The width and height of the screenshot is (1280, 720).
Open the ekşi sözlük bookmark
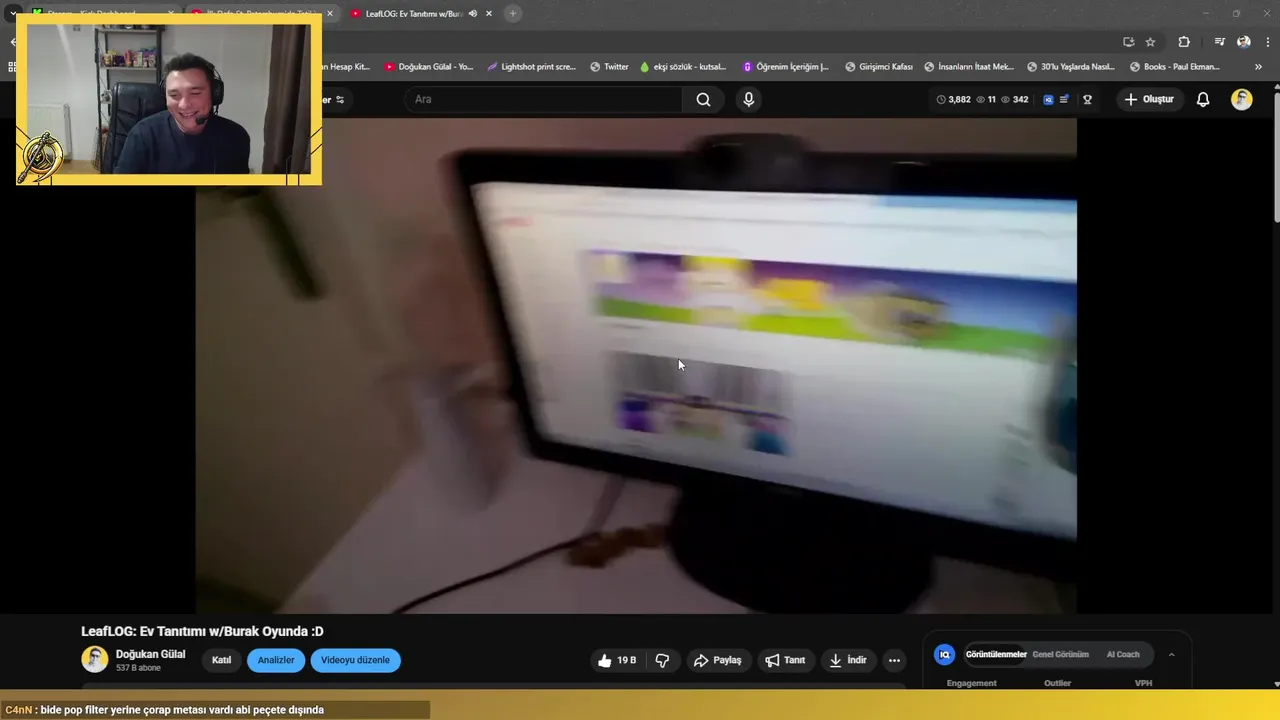pyautogui.click(x=684, y=67)
